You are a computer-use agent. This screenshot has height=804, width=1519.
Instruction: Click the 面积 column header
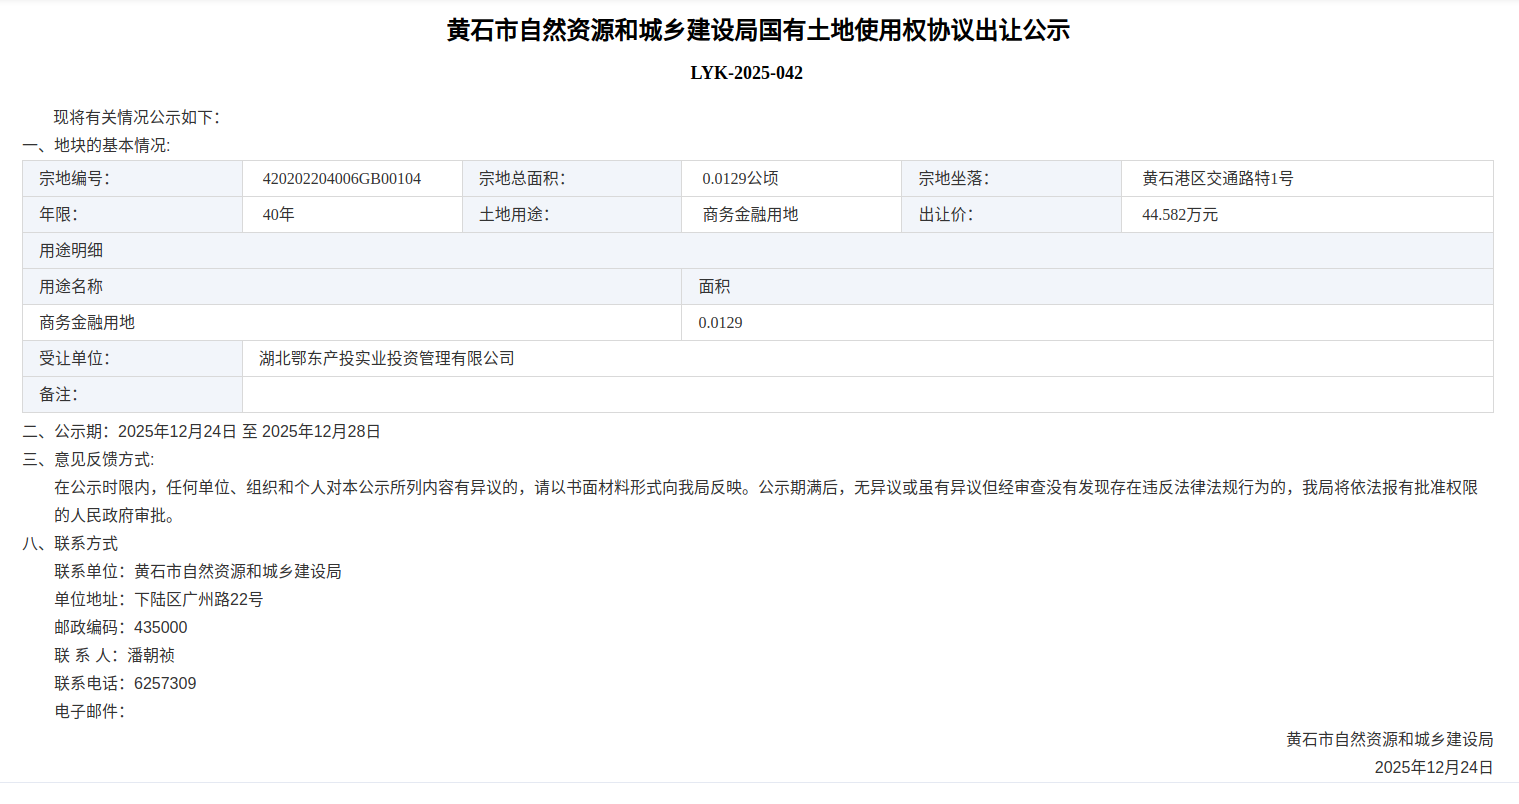(x=714, y=287)
